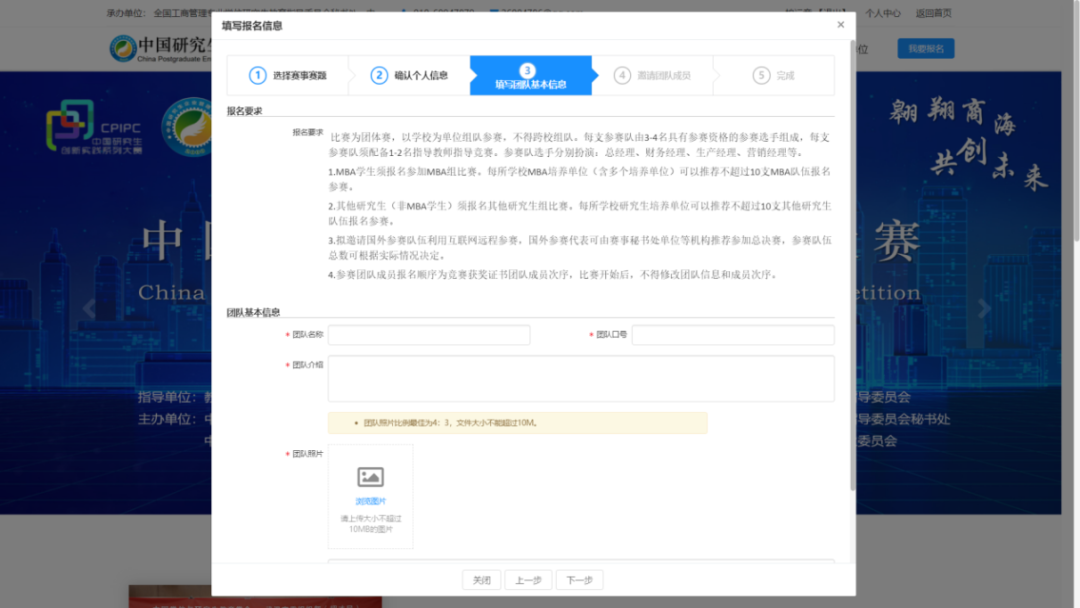Click the CPIPC logo on banner

(x=95, y=128)
